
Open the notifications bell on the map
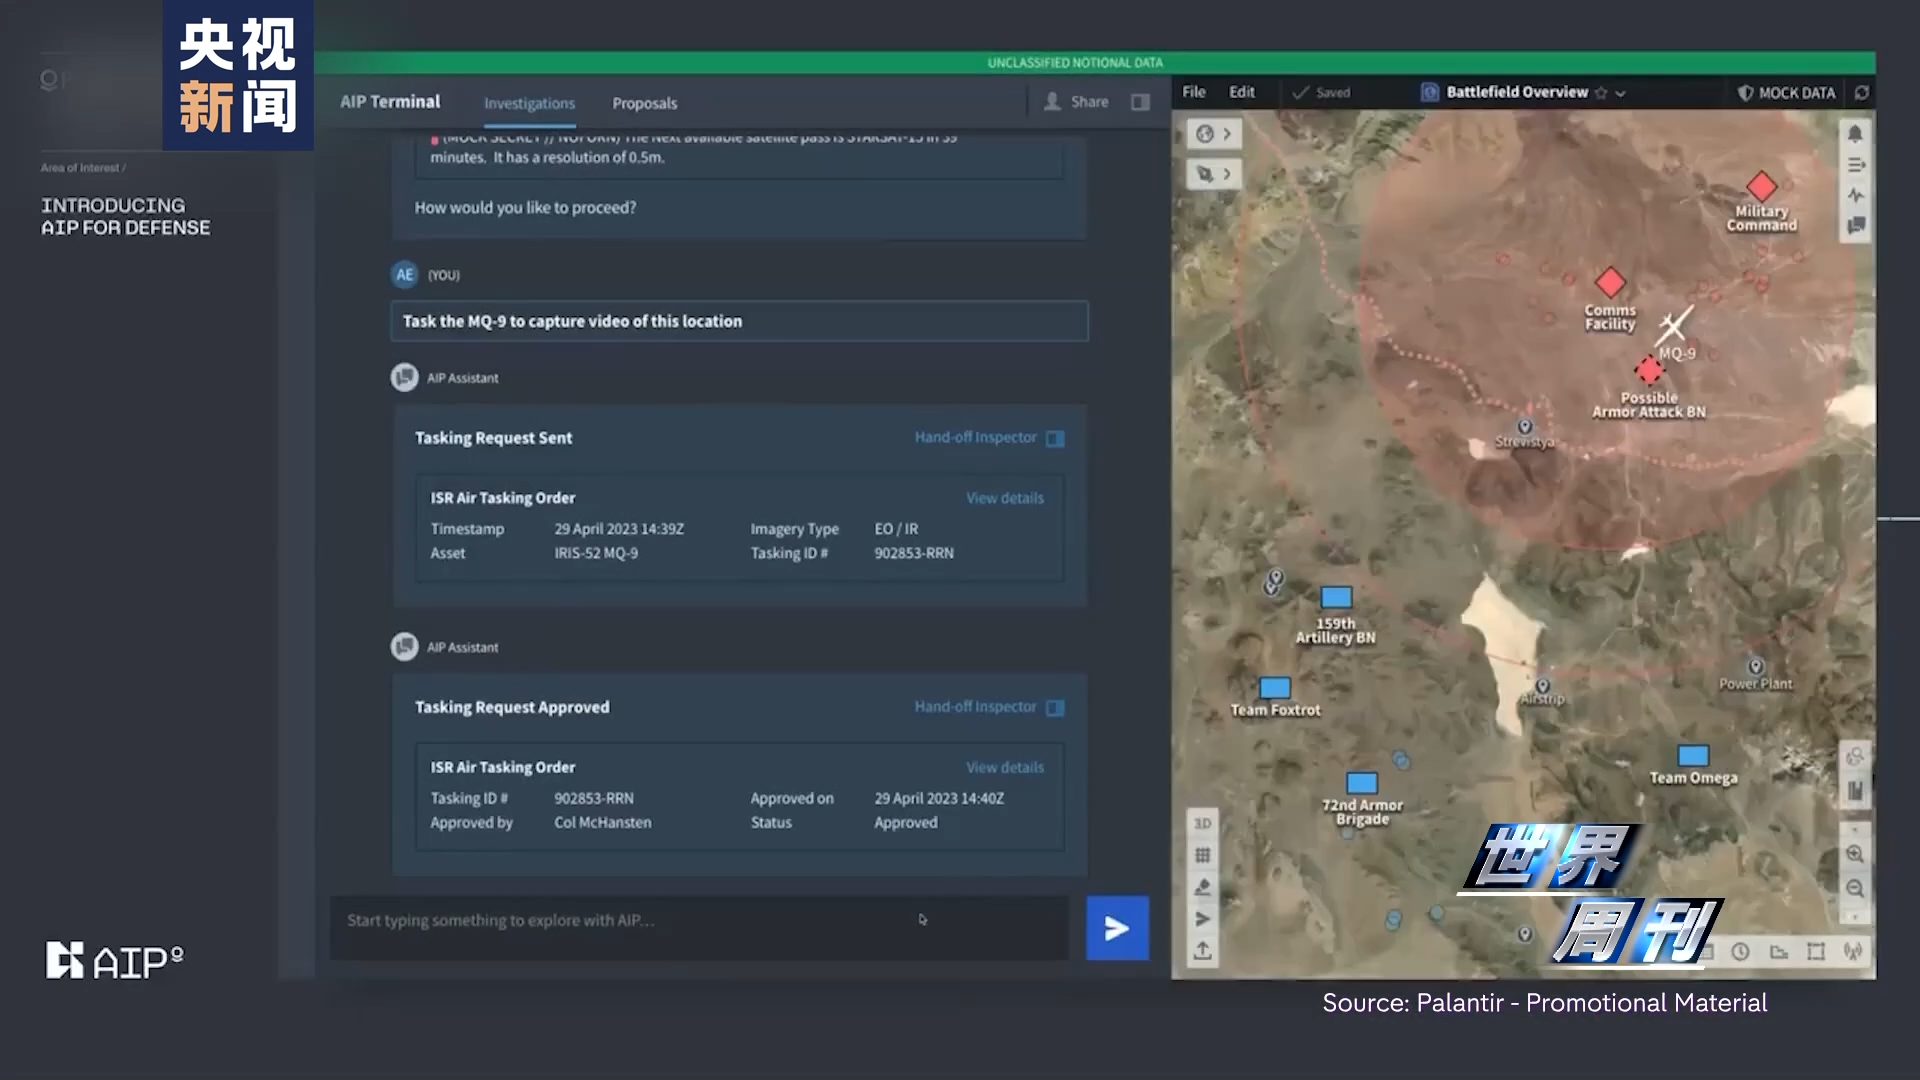[1855, 134]
